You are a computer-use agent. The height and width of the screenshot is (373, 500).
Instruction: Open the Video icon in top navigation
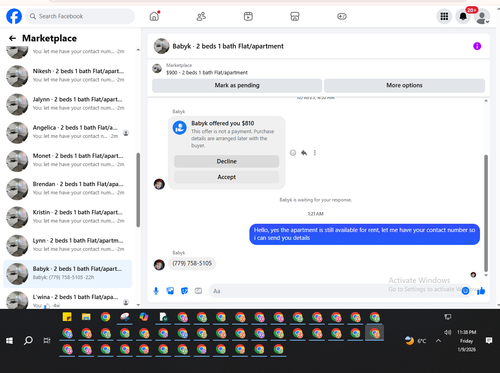pyautogui.click(x=248, y=16)
